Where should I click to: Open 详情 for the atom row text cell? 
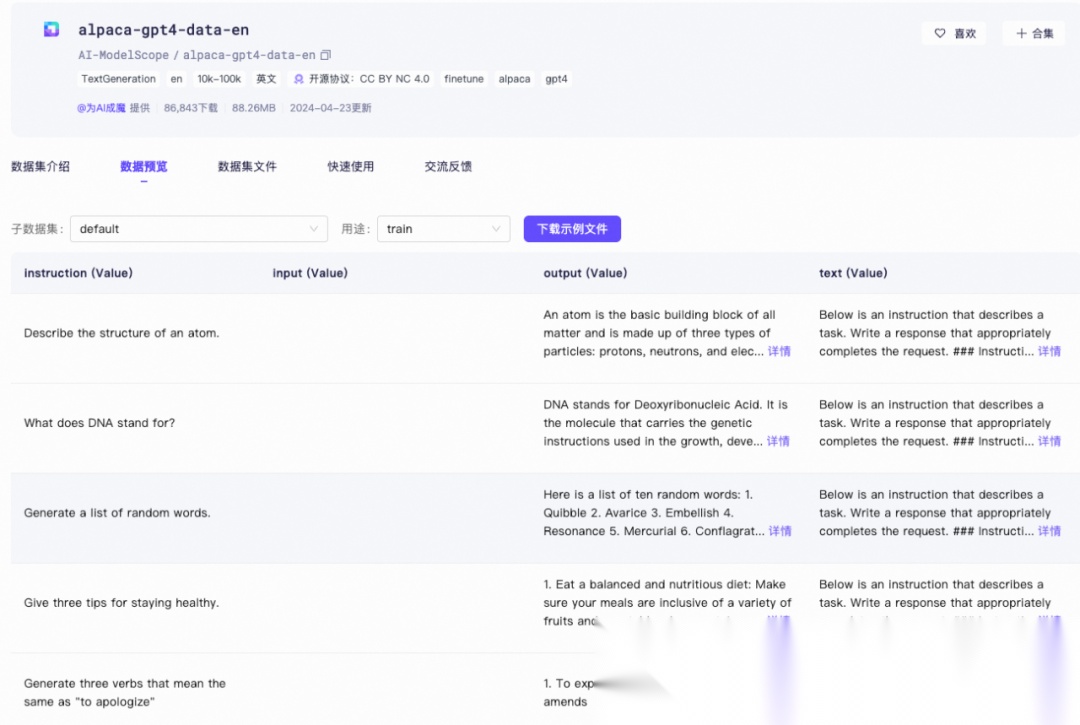(1050, 352)
